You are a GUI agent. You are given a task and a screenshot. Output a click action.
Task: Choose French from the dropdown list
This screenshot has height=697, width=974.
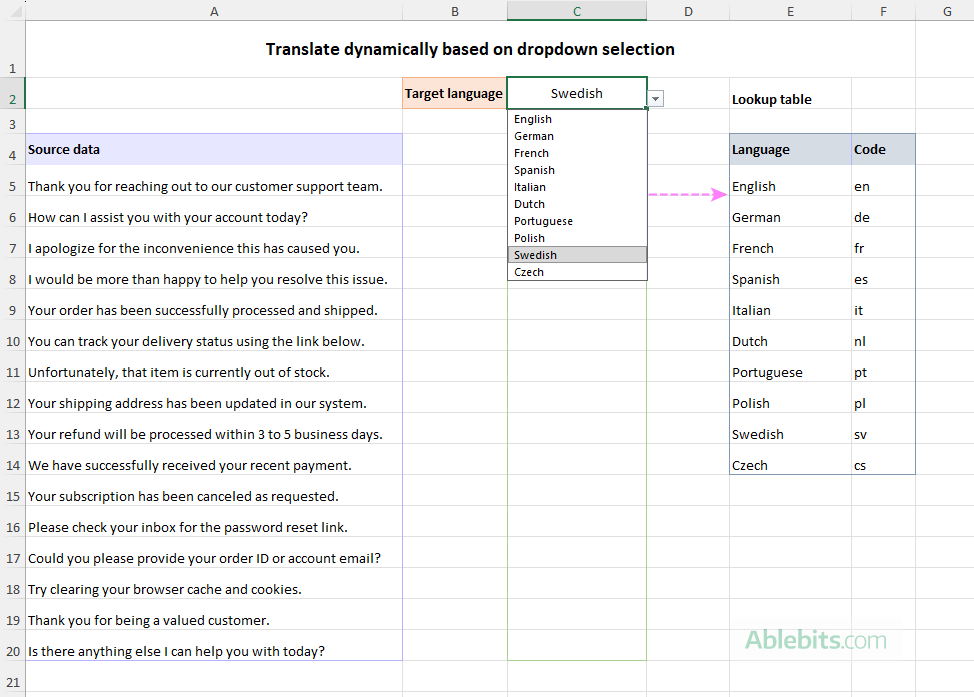577,153
